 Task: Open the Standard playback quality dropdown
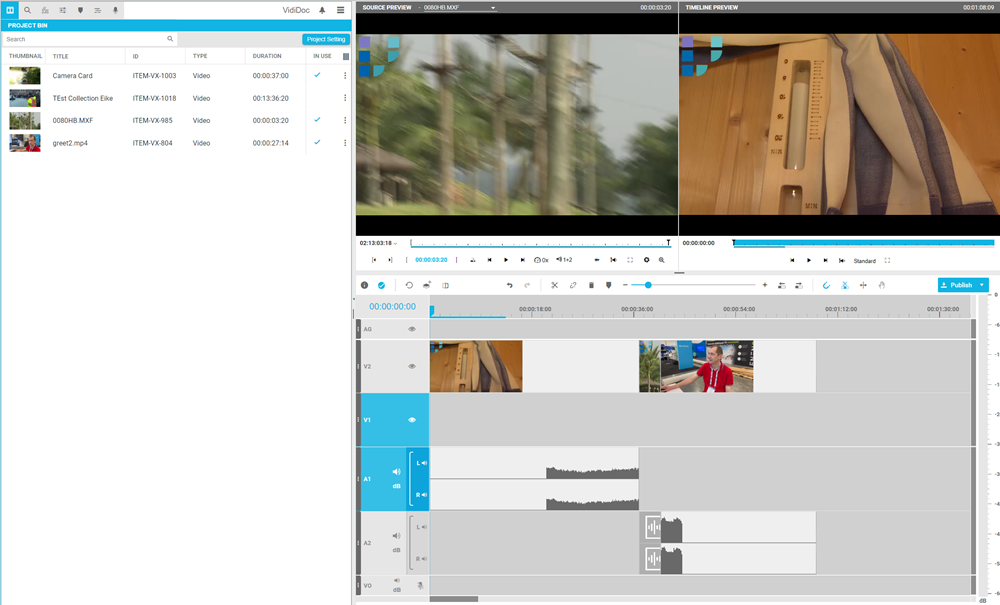pyautogui.click(x=863, y=260)
